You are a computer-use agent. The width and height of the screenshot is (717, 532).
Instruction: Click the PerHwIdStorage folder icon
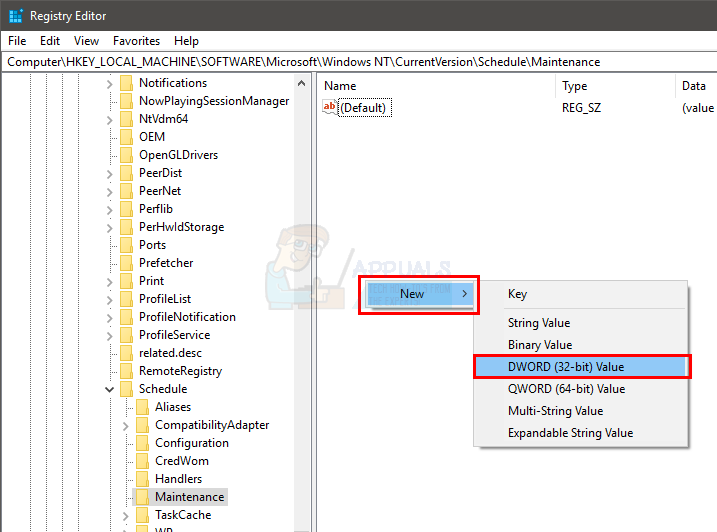coord(127,227)
